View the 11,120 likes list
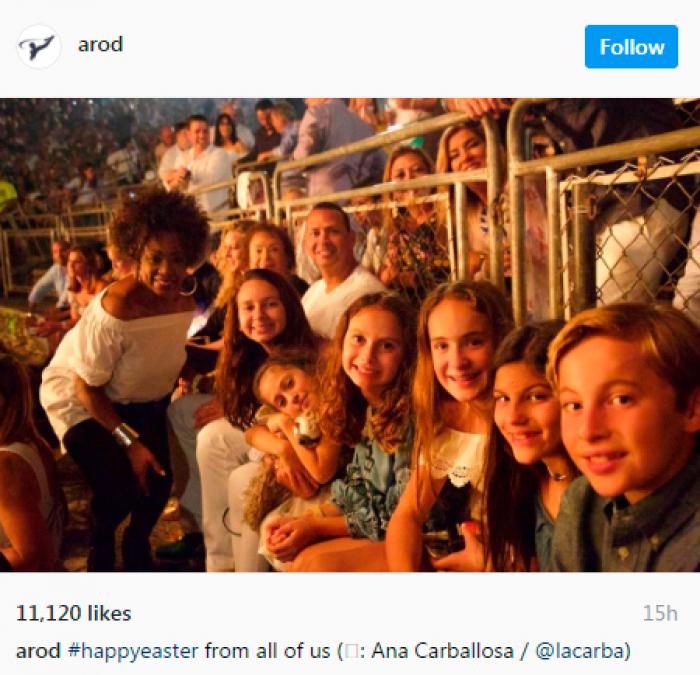The width and height of the screenshot is (700, 675). point(74,613)
